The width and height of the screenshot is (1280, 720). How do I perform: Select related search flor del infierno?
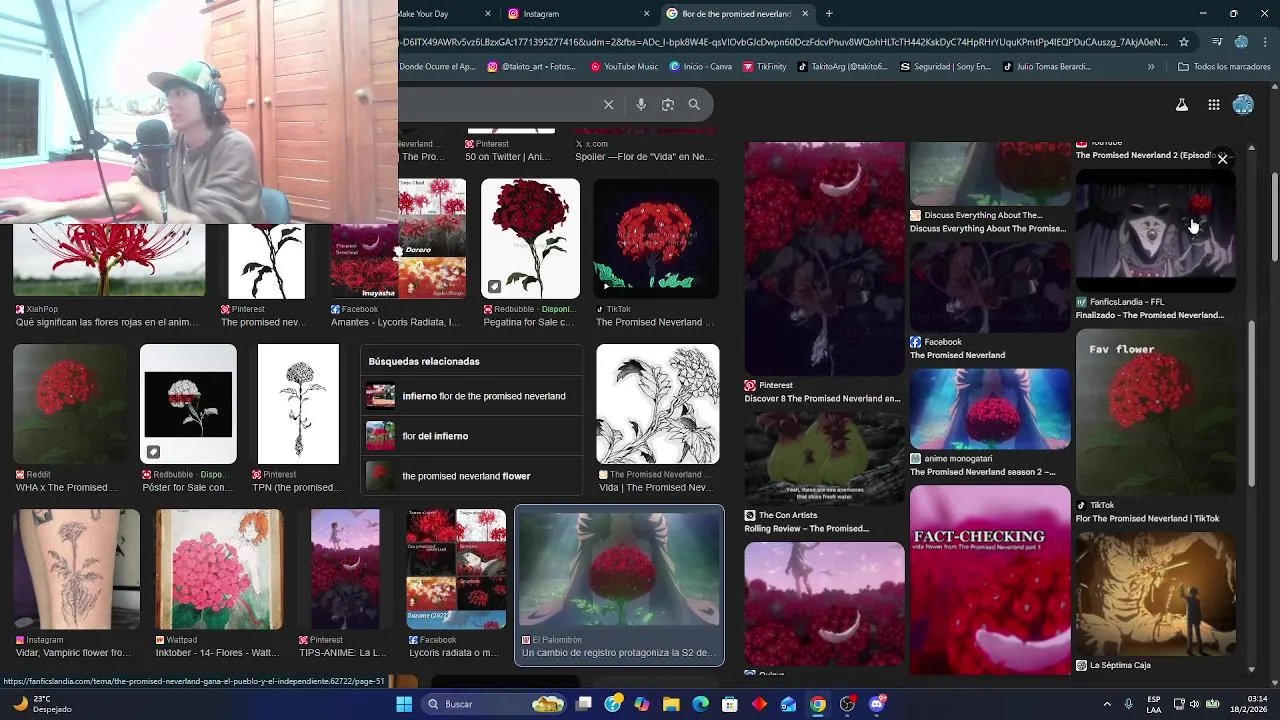pos(471,436)
